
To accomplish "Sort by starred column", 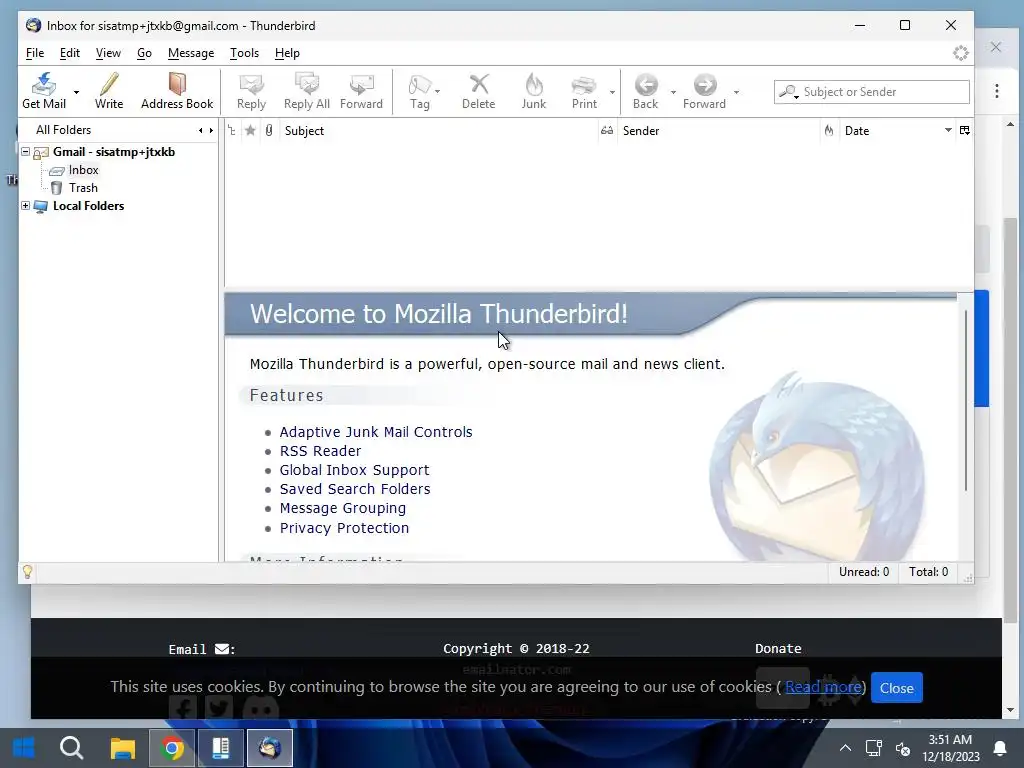I will click(x=250, y=131).
